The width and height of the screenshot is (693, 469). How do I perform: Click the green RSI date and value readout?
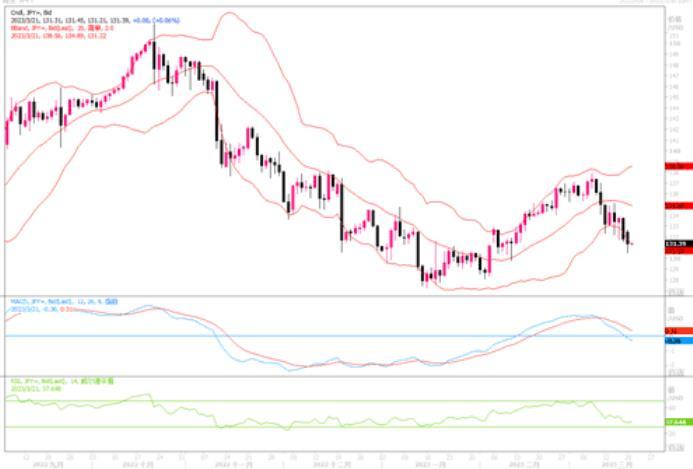coord(36,388)
